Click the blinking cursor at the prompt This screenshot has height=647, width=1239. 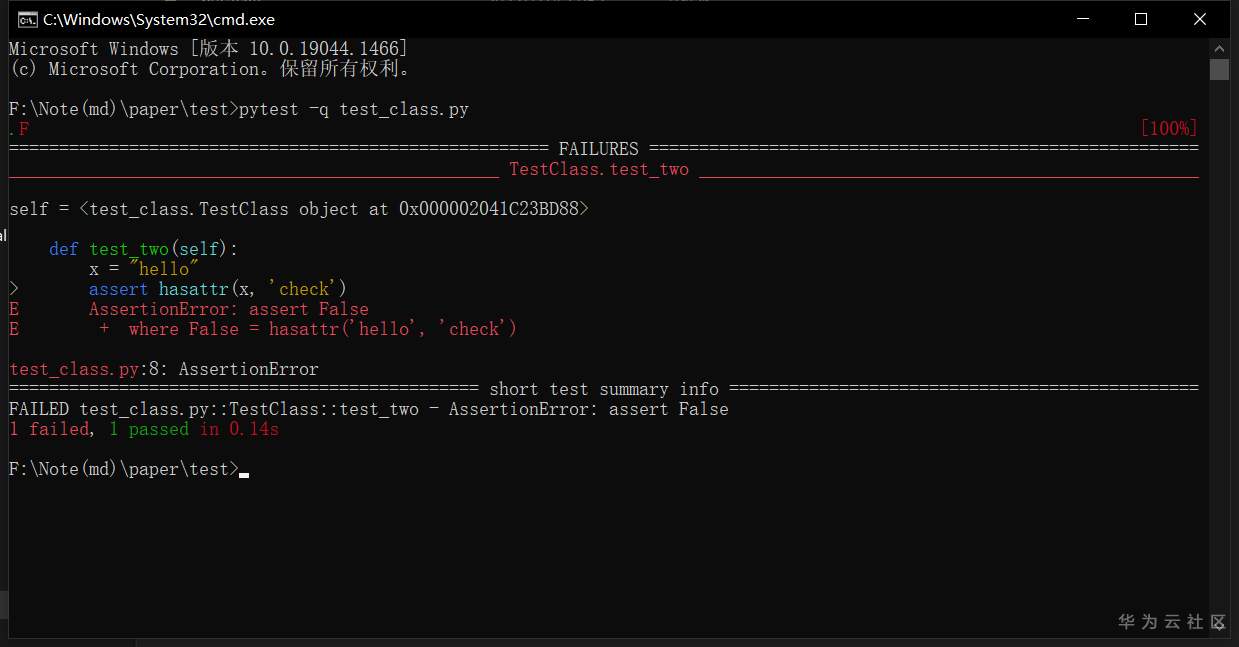coord(244,471)
